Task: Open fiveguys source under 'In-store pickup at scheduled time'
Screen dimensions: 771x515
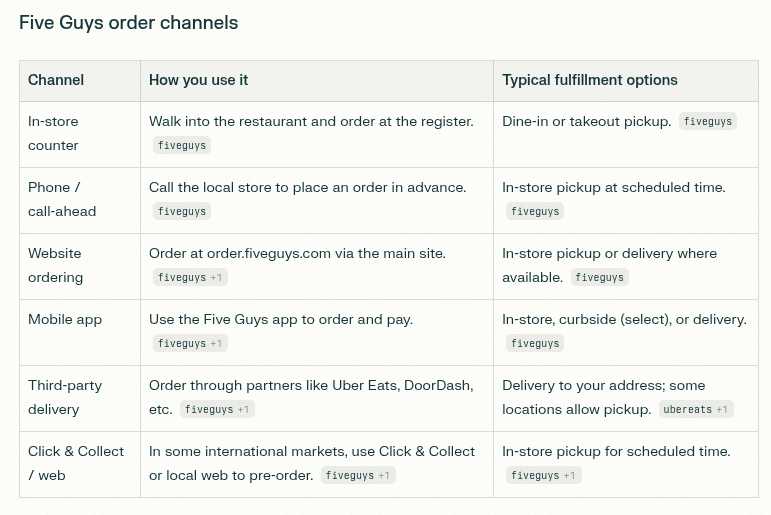Action: point(534,211)
